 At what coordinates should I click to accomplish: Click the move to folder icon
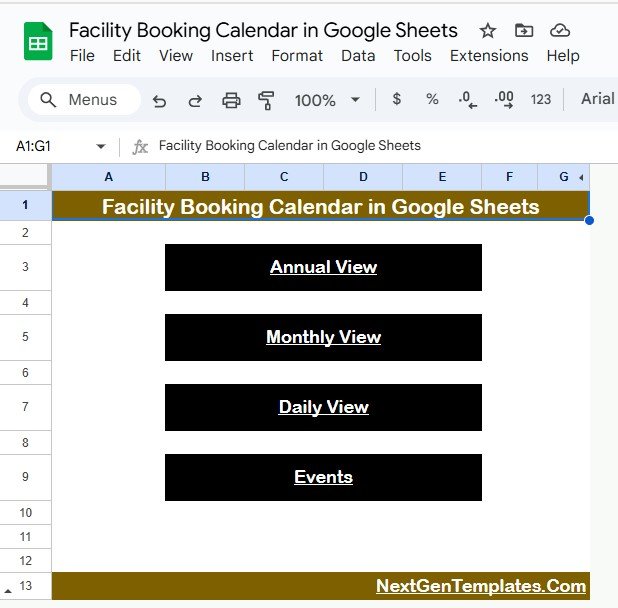(x=523, y=30)
